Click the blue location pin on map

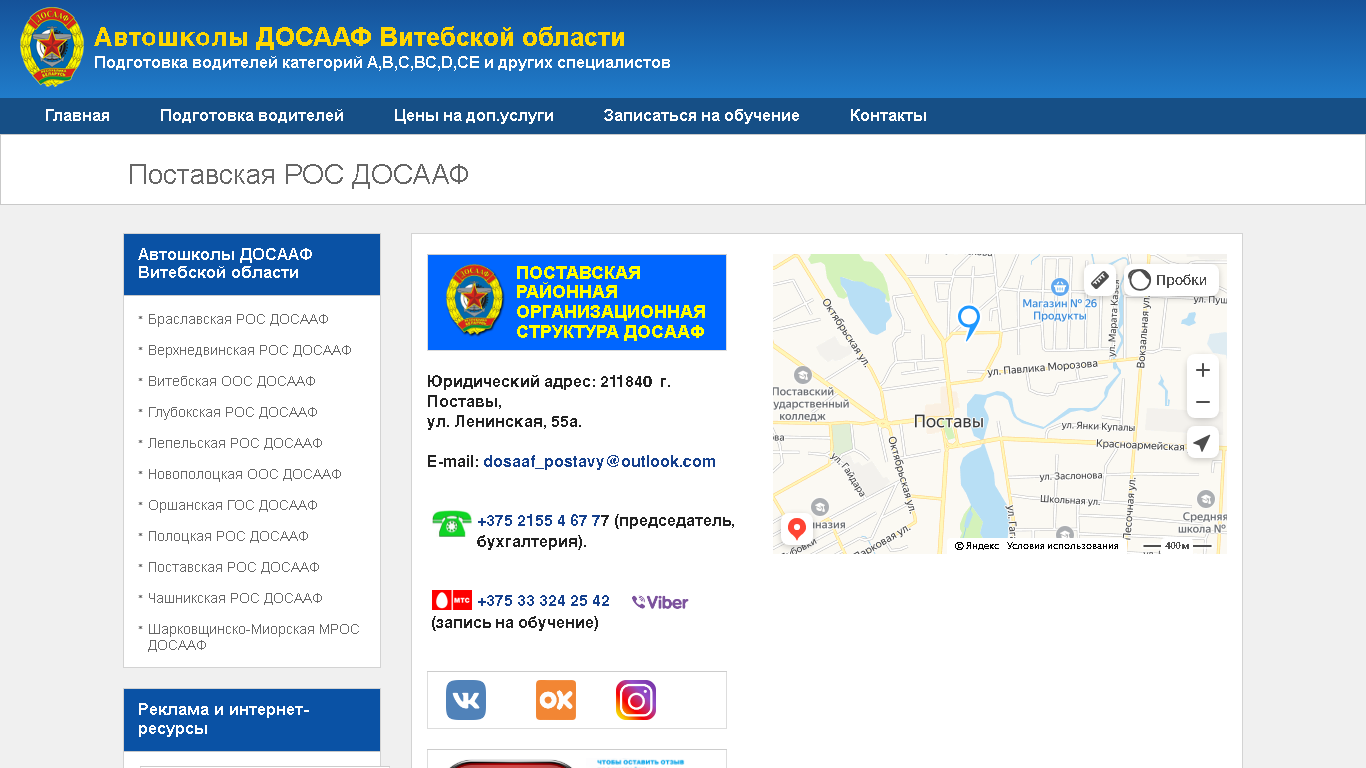pyautogui.click(x=968, y=322)
